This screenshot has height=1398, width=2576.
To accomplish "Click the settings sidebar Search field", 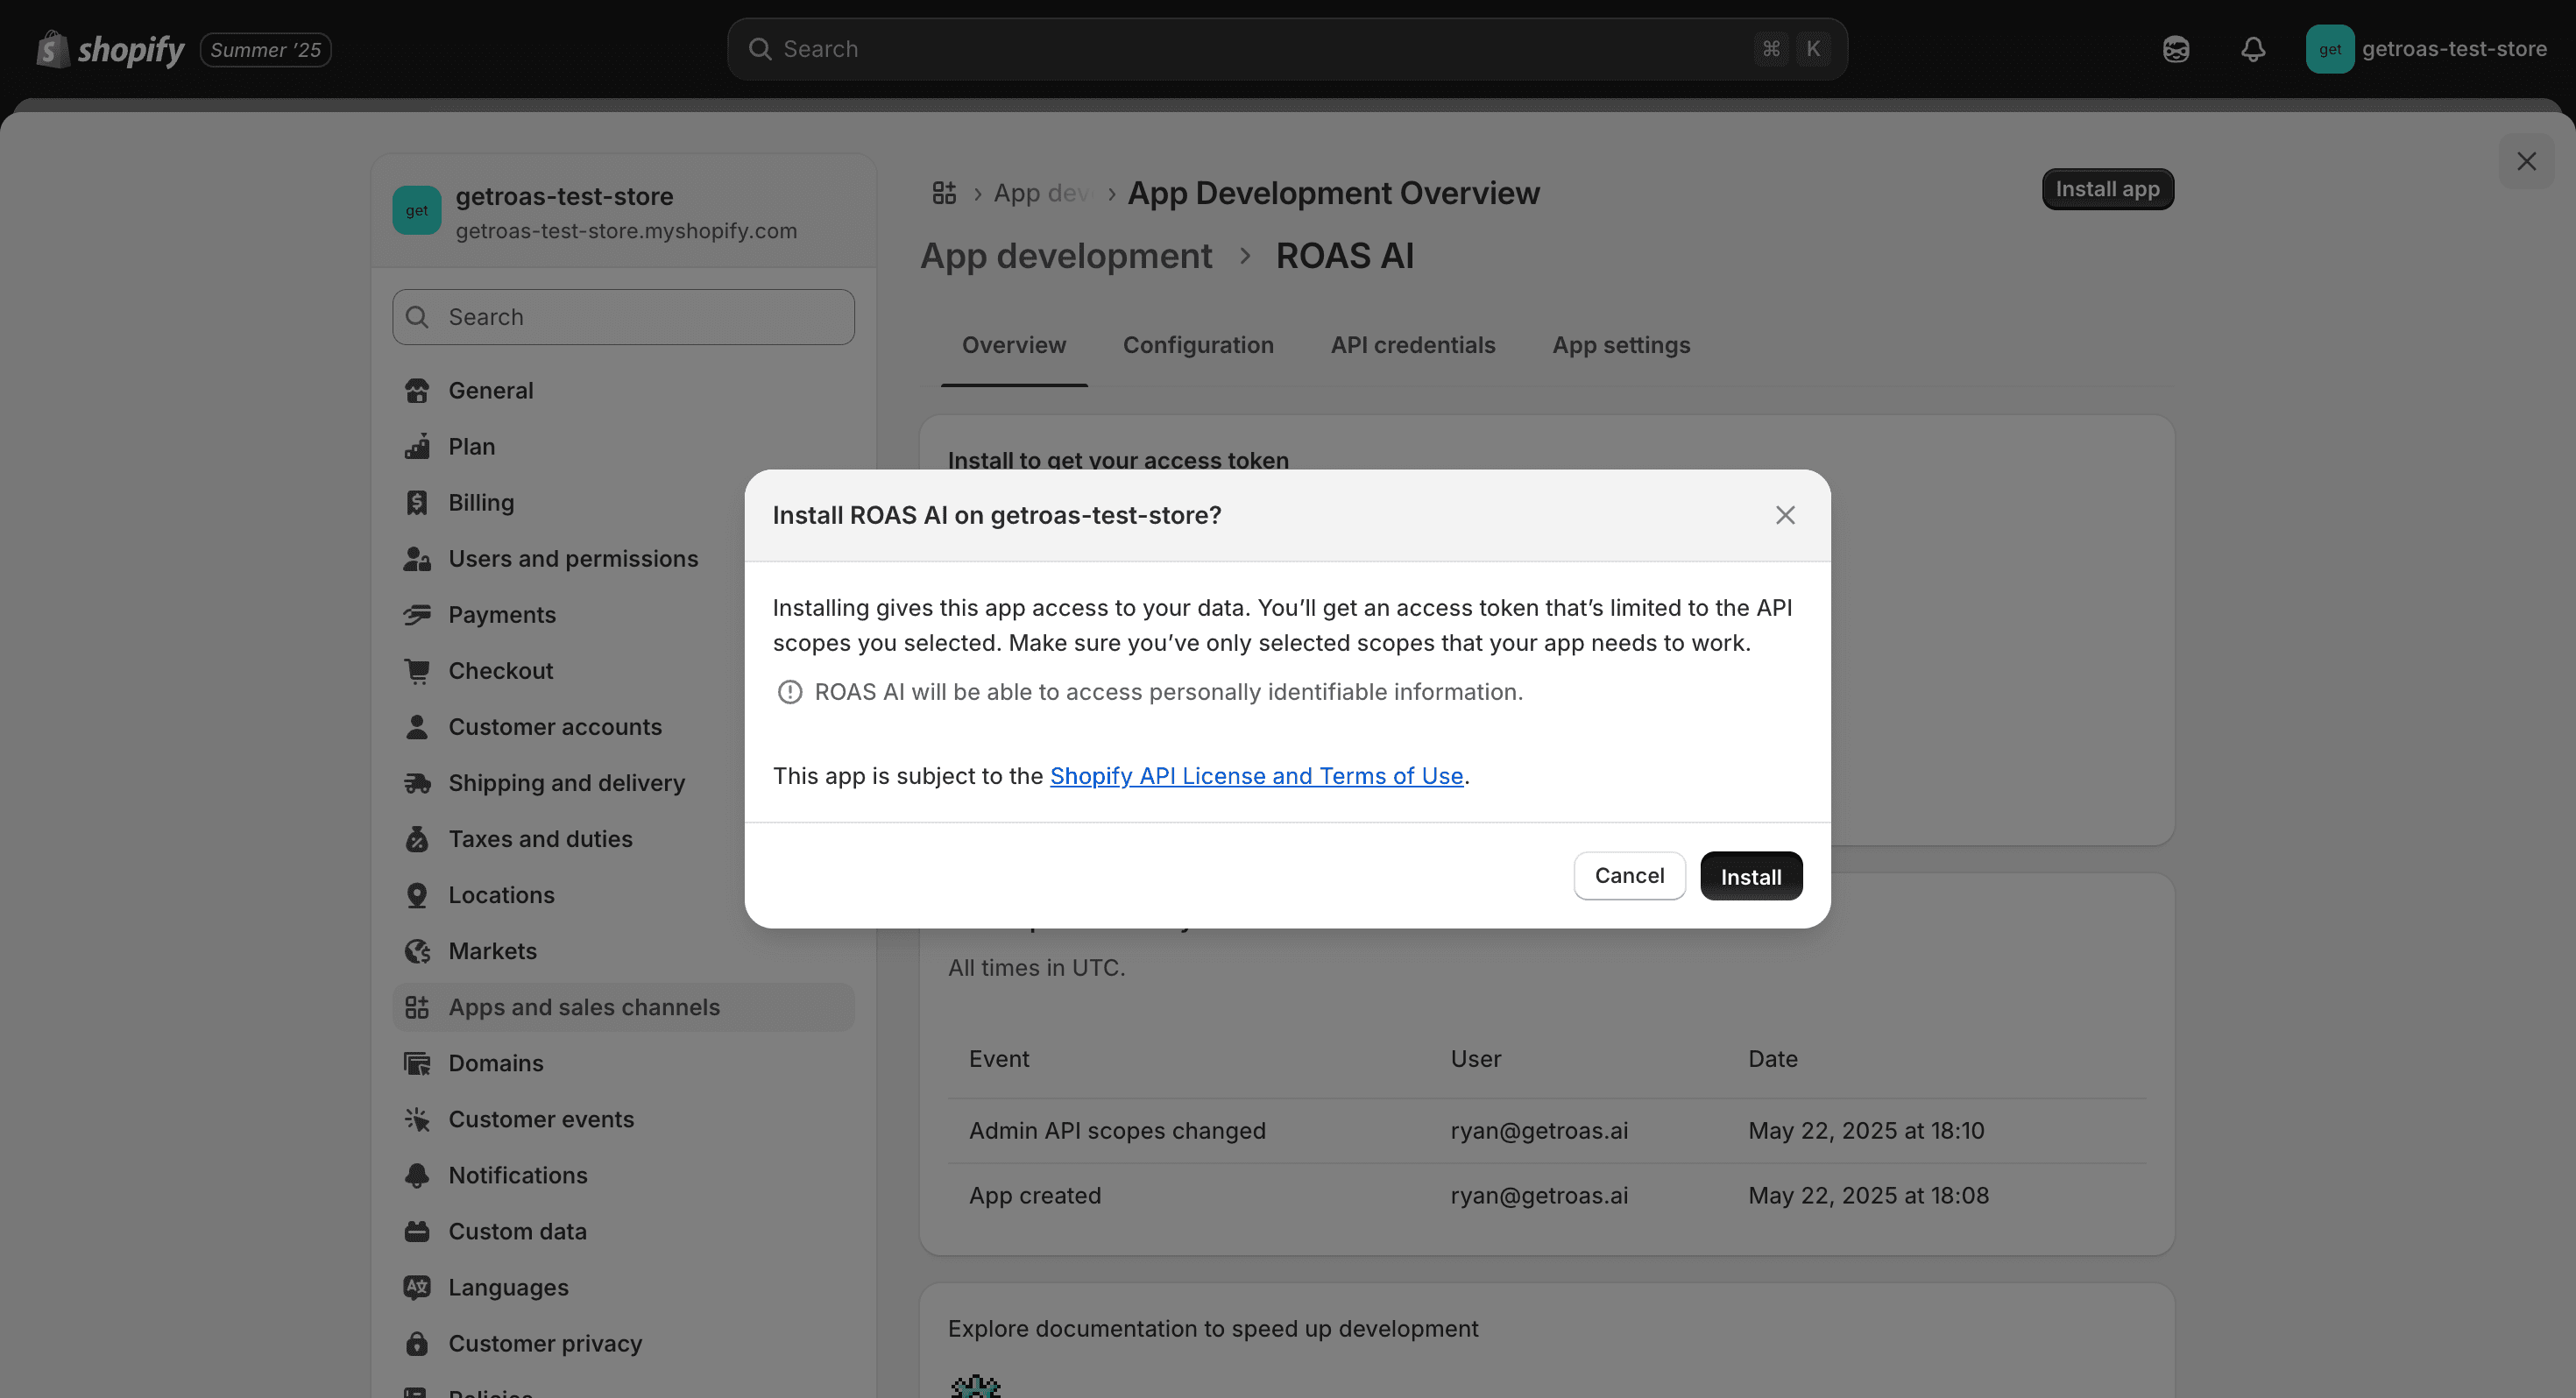I will pyautogui.click(x=623, y=317).
